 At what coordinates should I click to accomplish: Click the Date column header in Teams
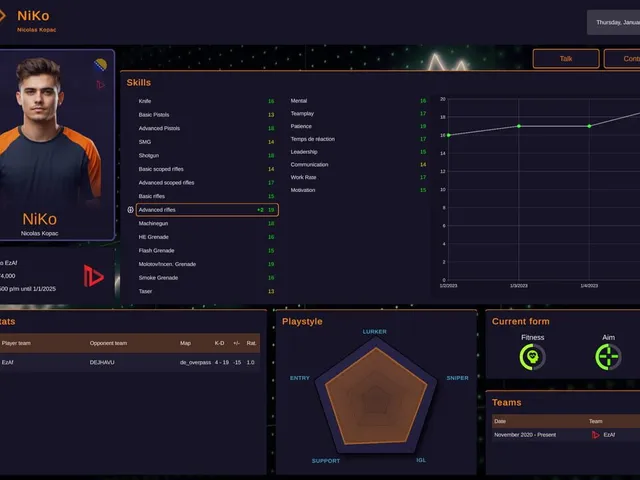click(500, 421)
